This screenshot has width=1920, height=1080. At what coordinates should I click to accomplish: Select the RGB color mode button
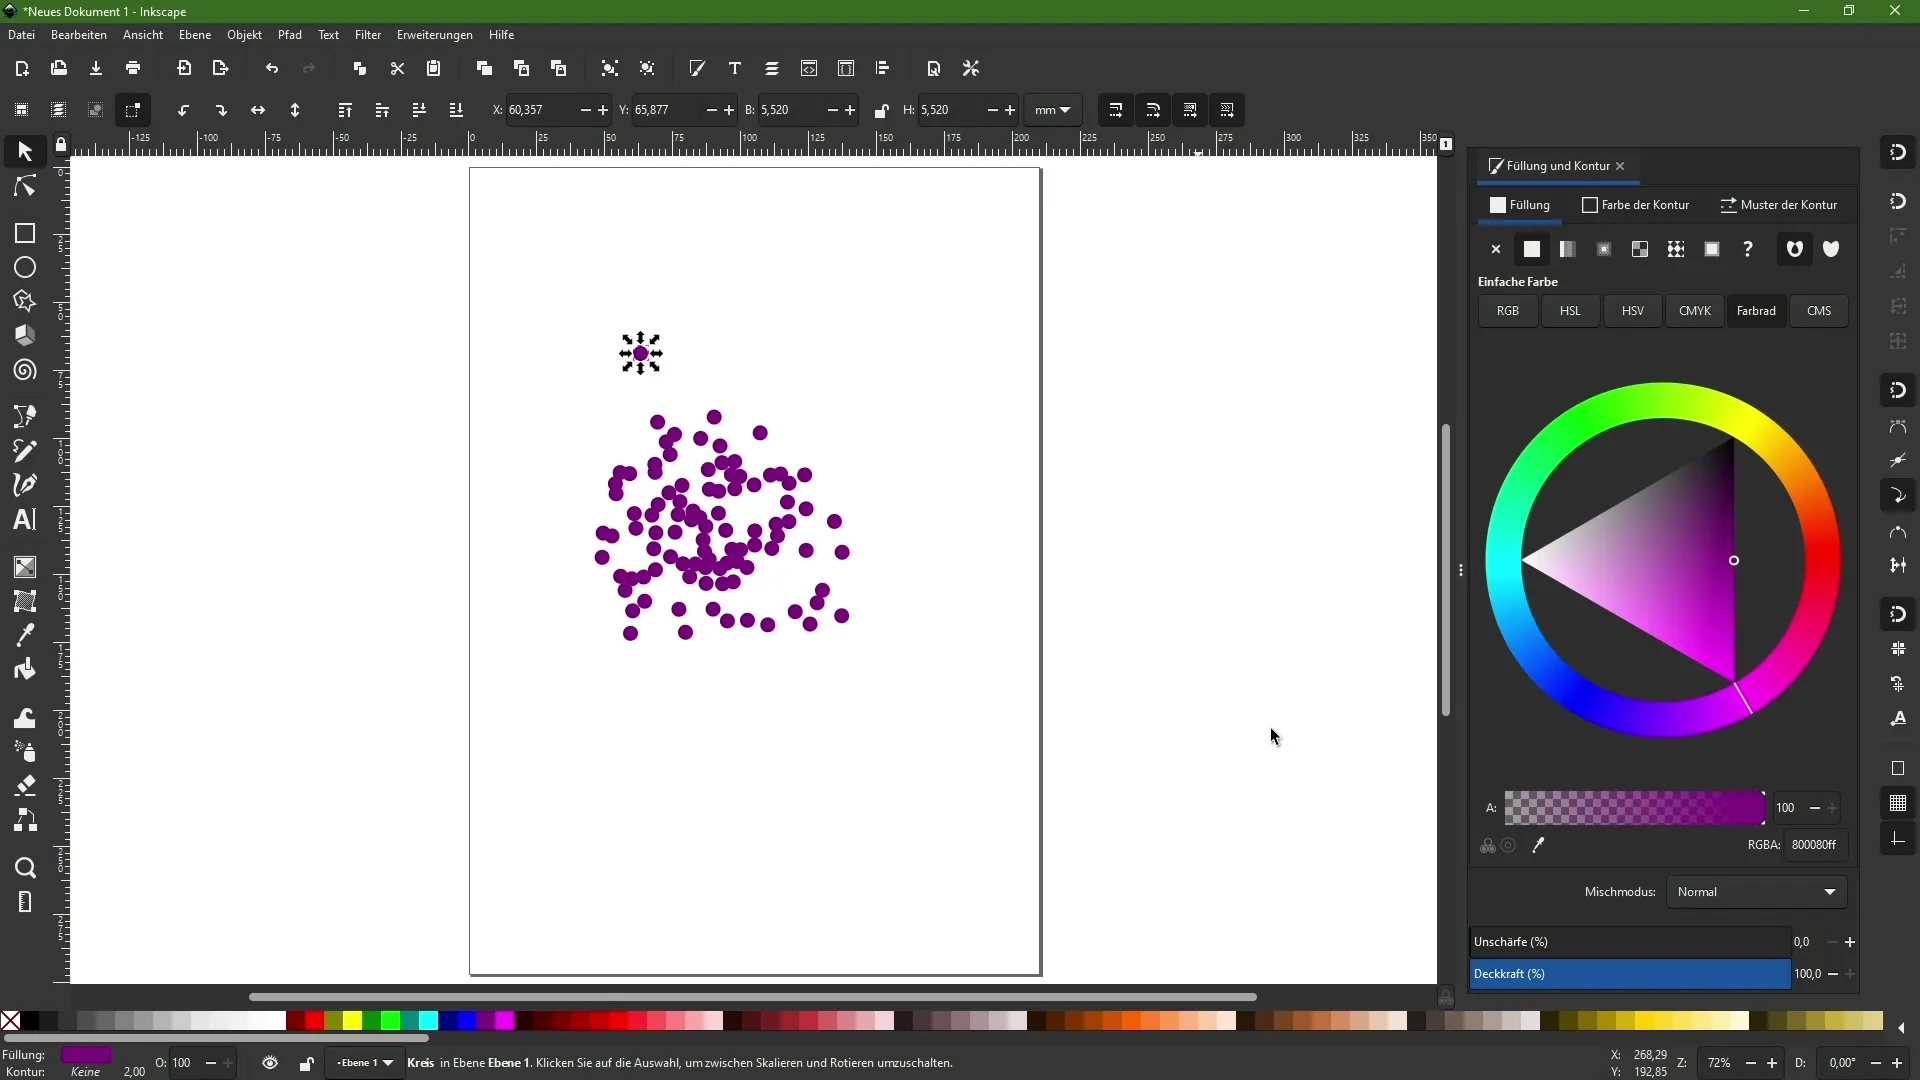point(1508,311)
